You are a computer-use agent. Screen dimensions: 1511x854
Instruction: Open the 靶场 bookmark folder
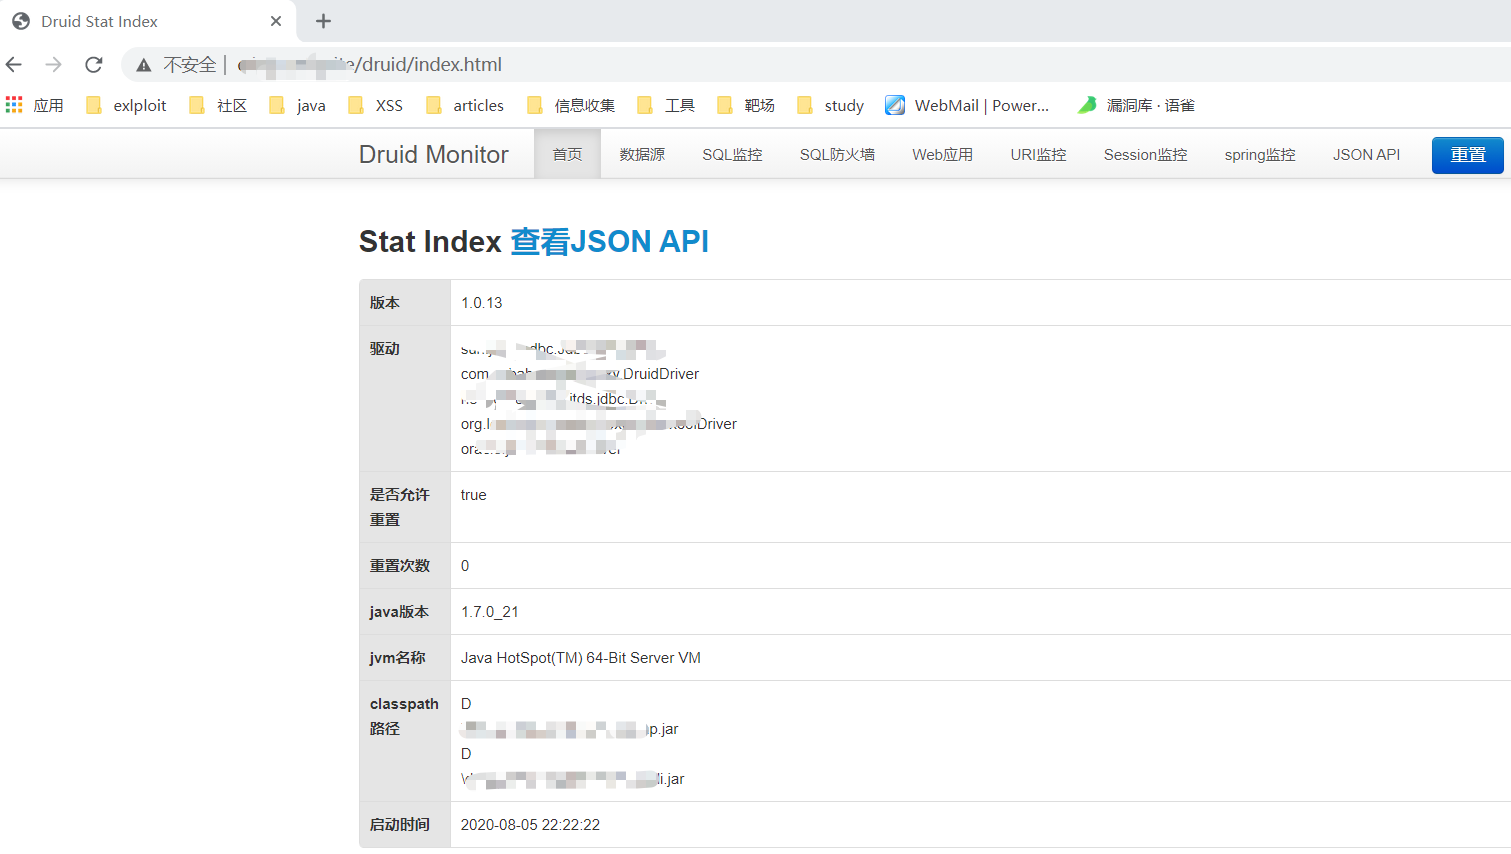coord(746,105)
